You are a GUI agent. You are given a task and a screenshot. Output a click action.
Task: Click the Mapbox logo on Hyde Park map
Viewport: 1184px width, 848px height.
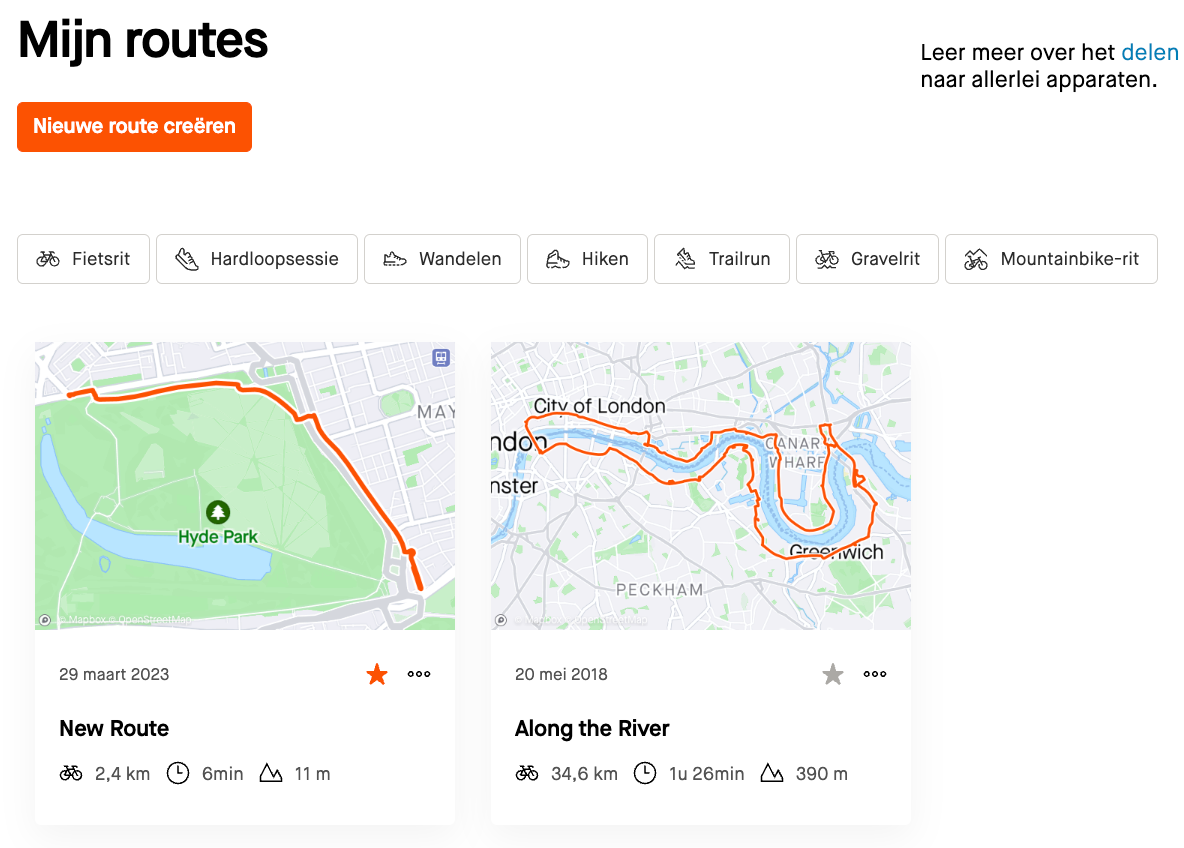(45, 620)
